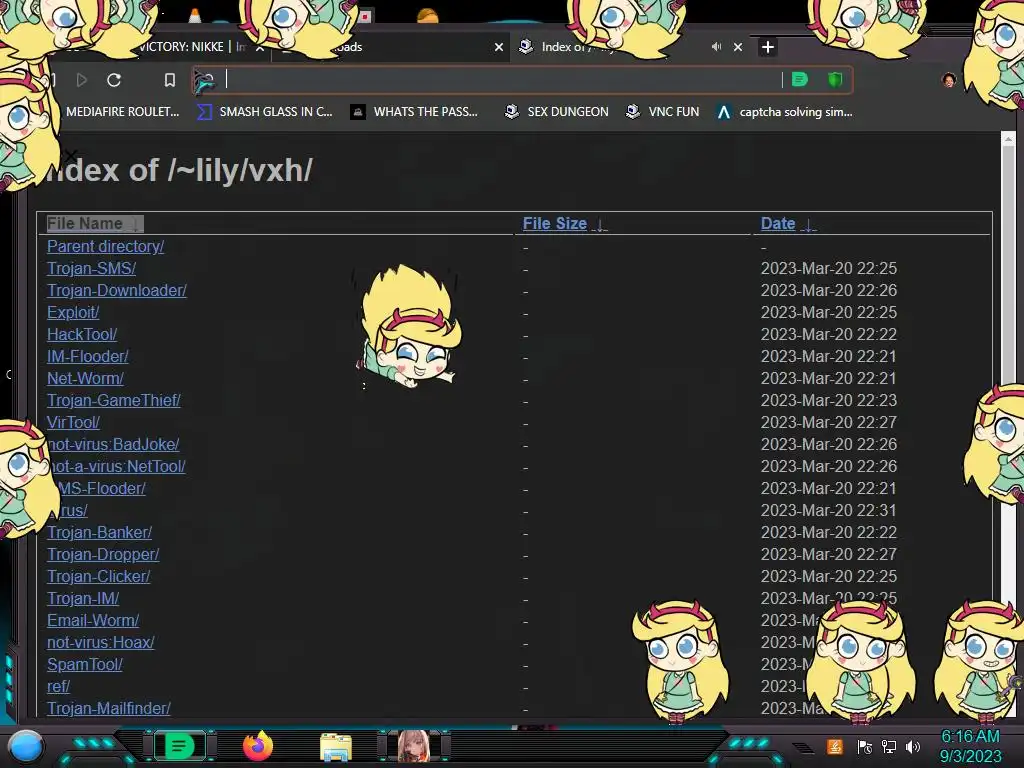
Task: Click the forward navigation arrow
Action: pyautogui.click(x=82, y=80)
